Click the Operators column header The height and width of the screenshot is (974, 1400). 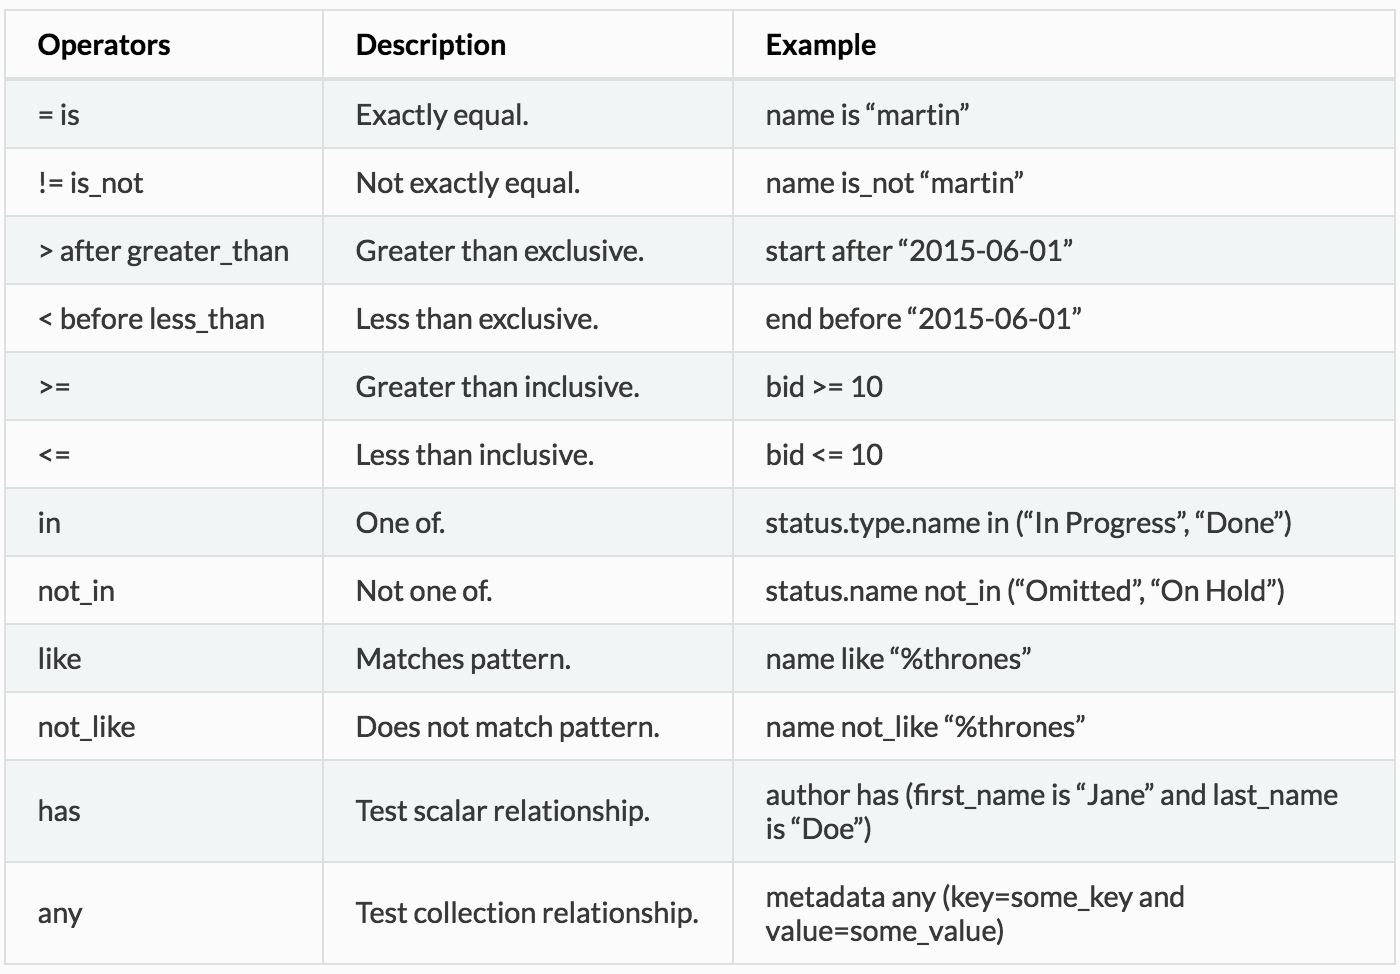[x=104, y=45]
